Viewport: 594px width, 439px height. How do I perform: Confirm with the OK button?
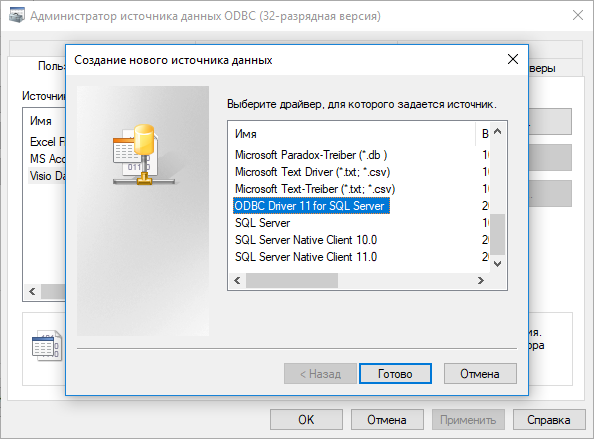[x=306, y=420]
